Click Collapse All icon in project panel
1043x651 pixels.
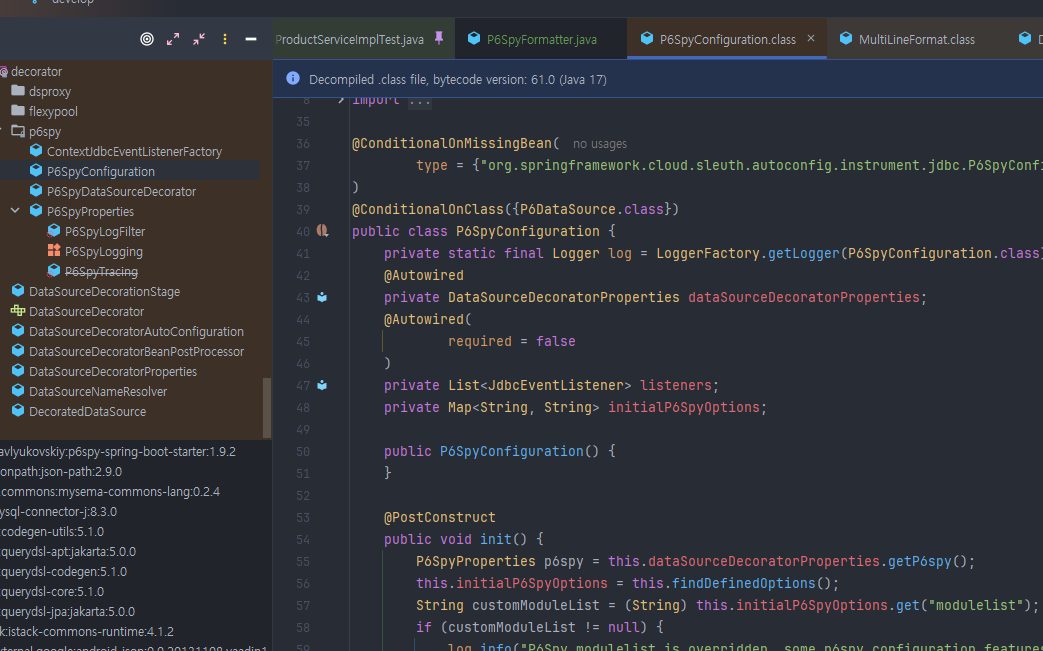[x=199, y=39]
